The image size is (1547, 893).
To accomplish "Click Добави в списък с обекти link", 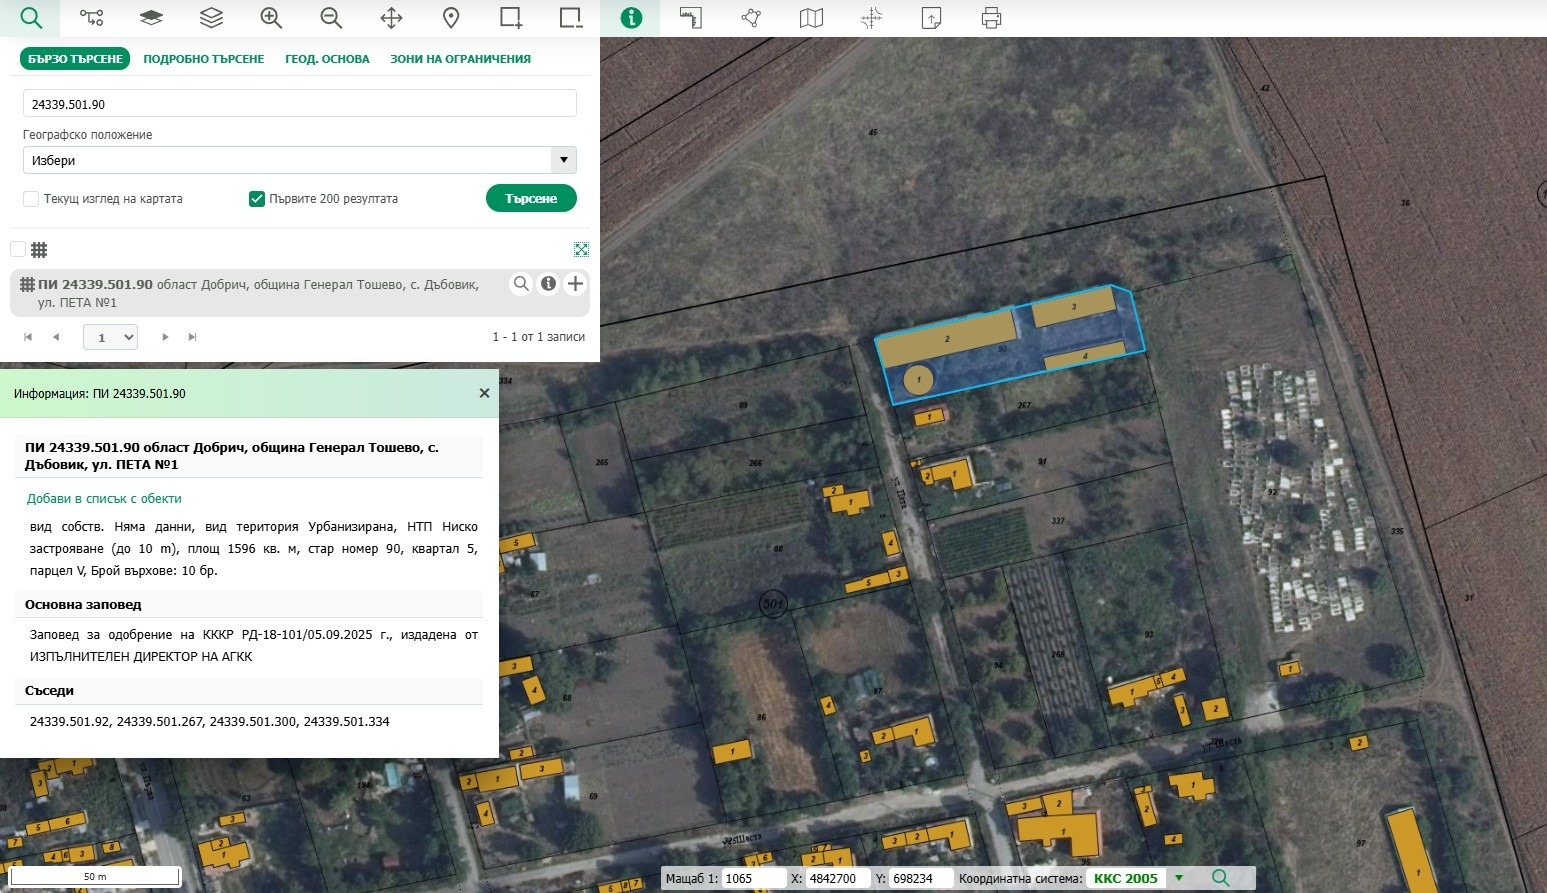I will point(104,498).
